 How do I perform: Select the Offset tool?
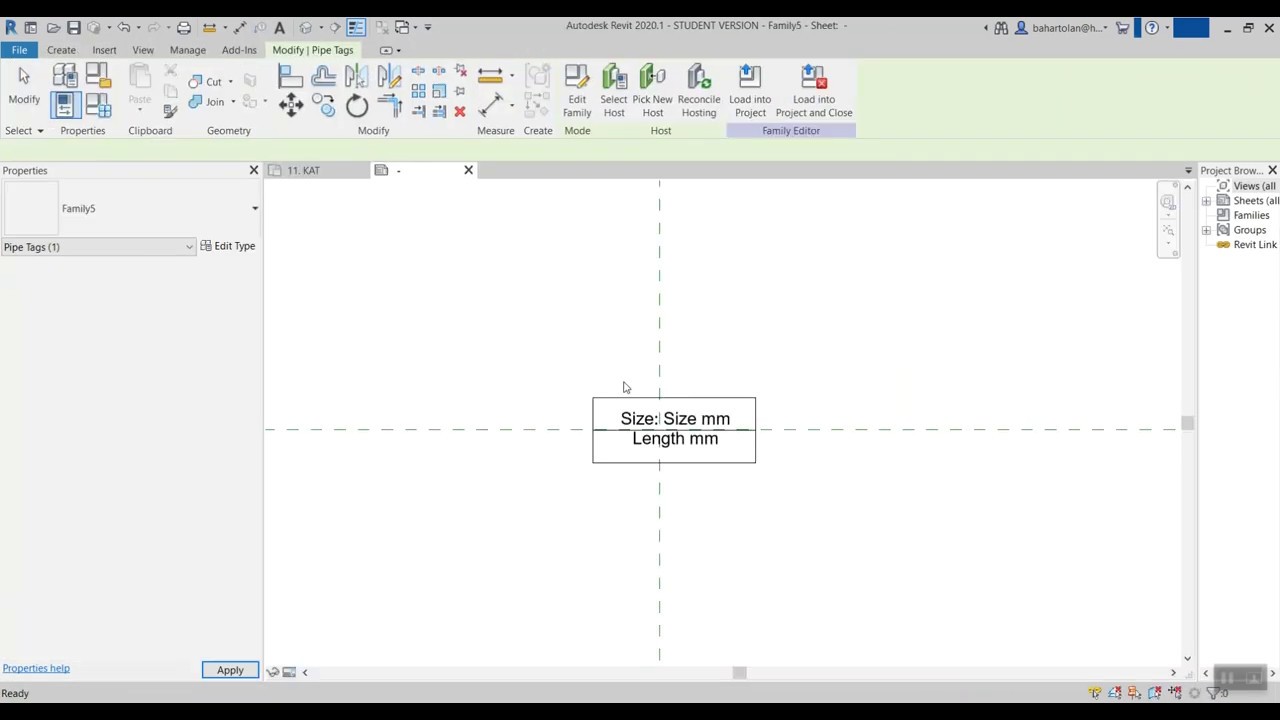pos(324,75)
